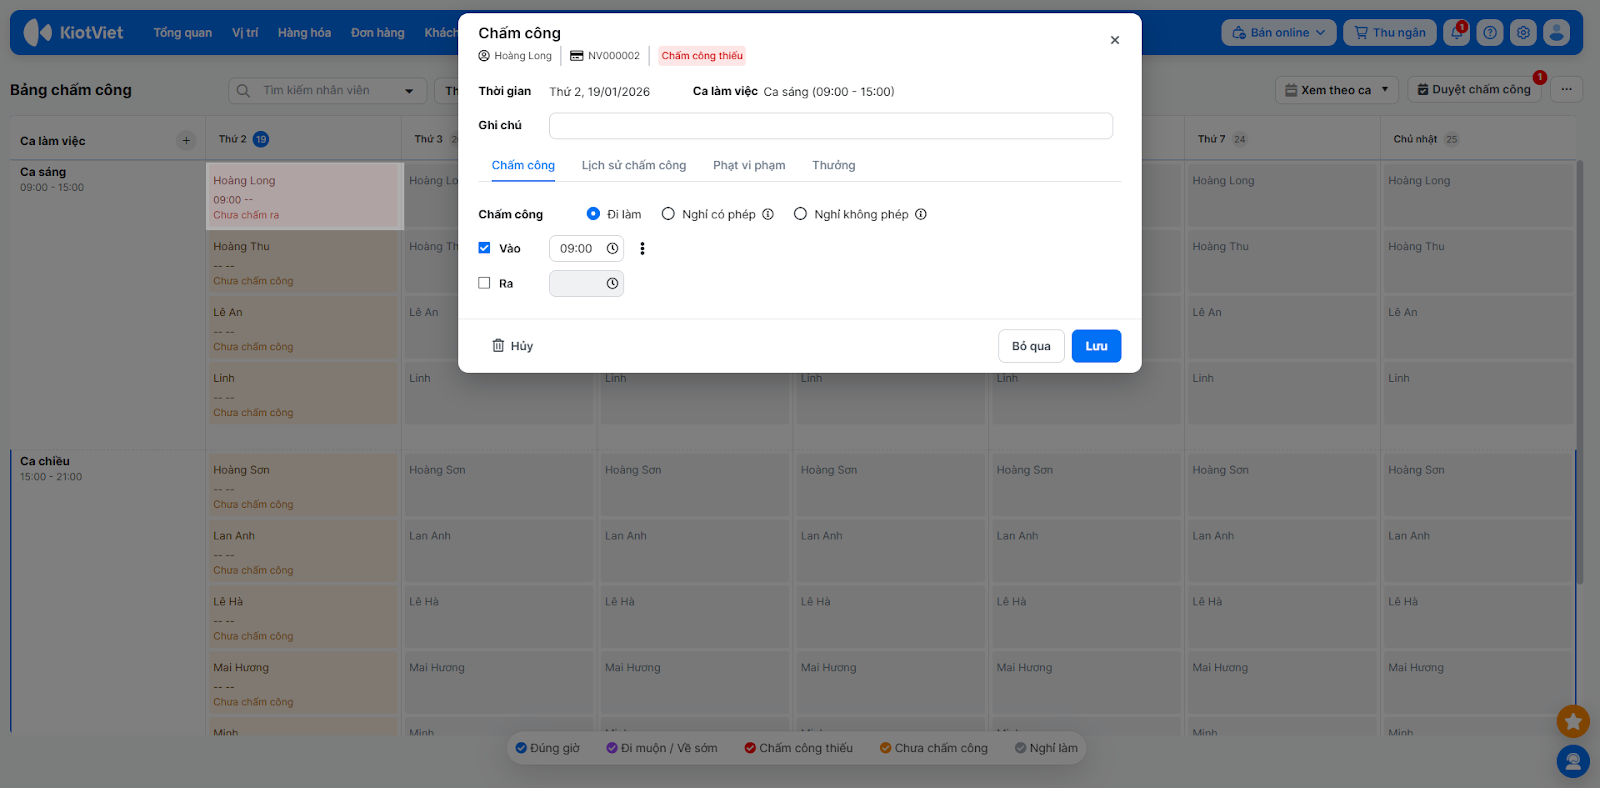Uncheck the Vào checkbox

click(x=484, y=248)
